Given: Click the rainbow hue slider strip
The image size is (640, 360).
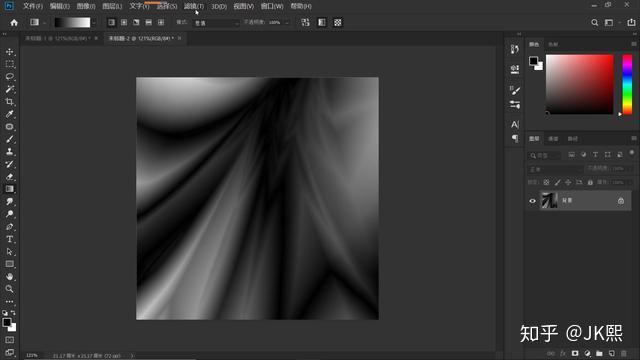Looking at the screenshot, I should coord(627,84).
